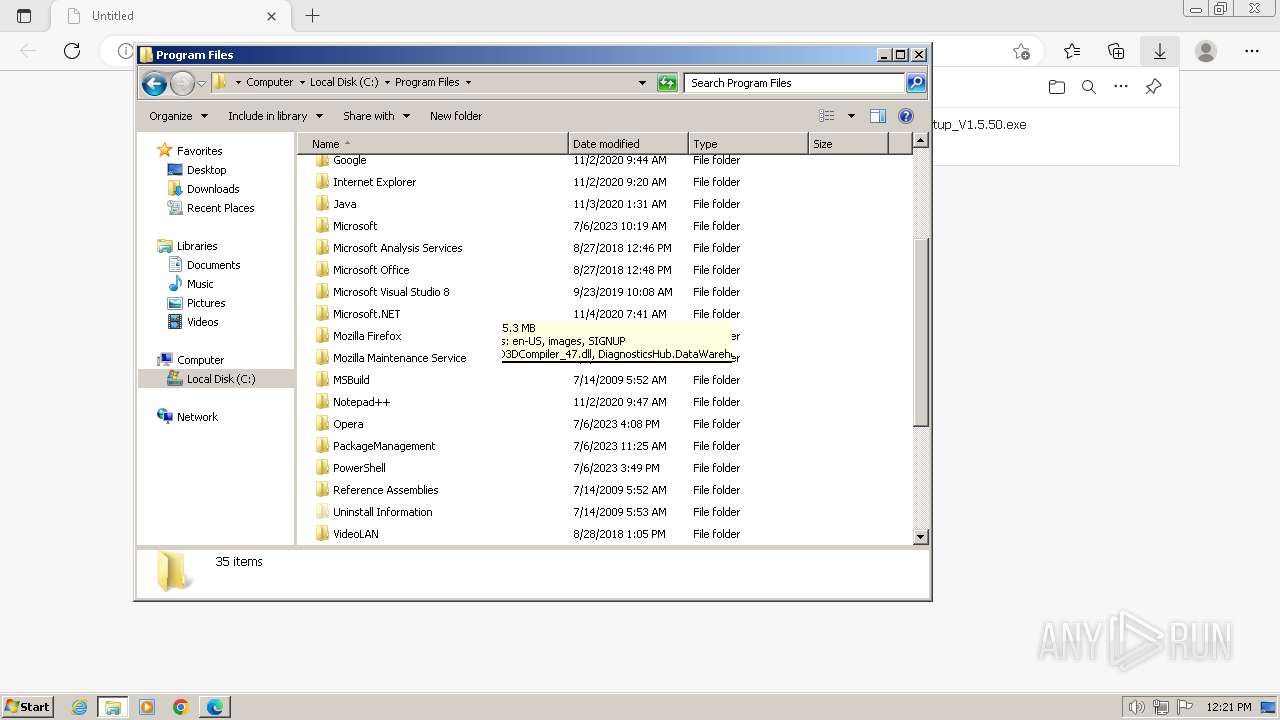Click the search magnifier button in Explorer

(916, 83)
